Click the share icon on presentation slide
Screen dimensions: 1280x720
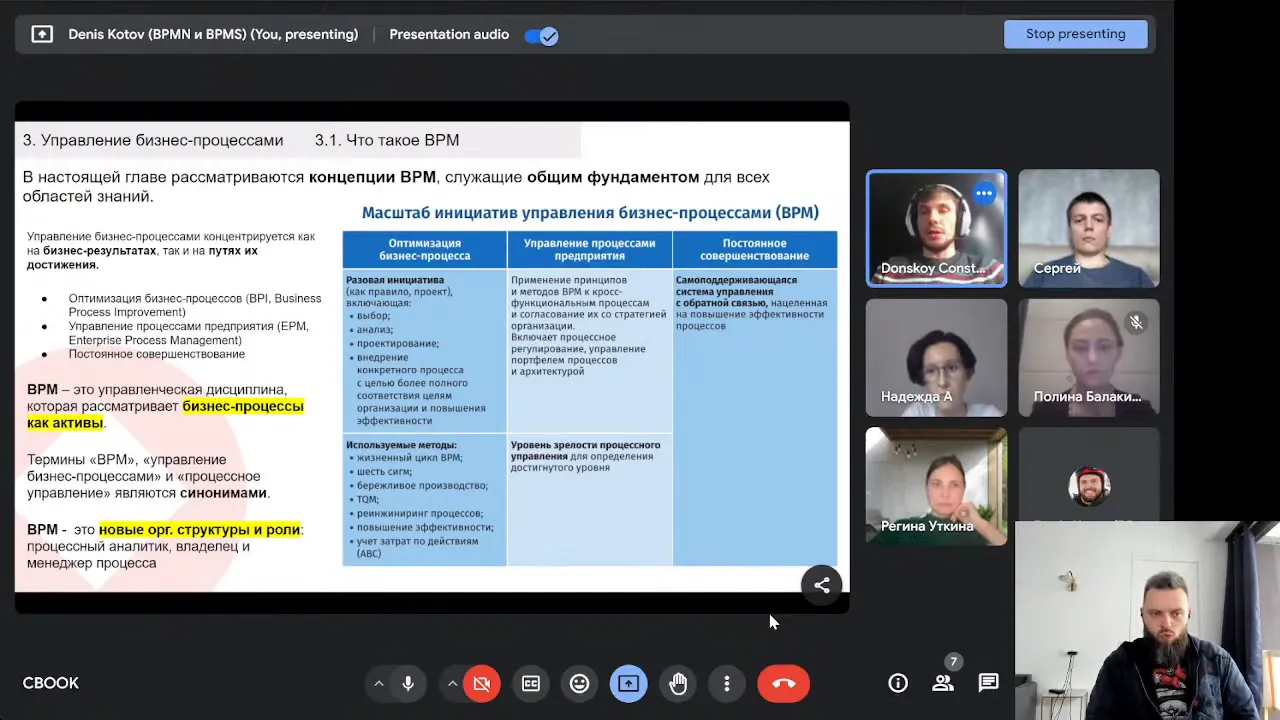[822, 586]
